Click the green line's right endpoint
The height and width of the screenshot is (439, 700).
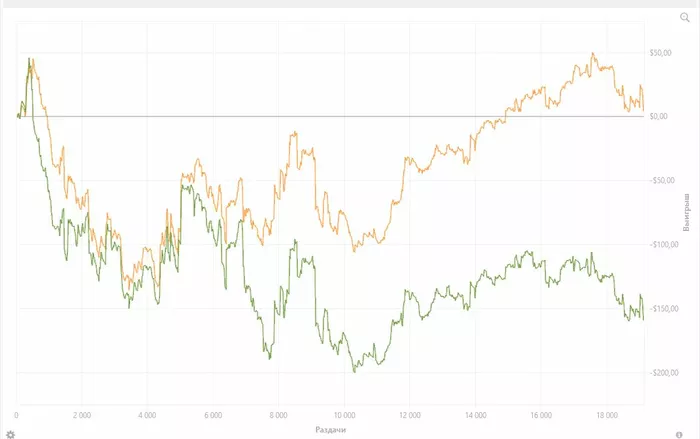point(643,318)
